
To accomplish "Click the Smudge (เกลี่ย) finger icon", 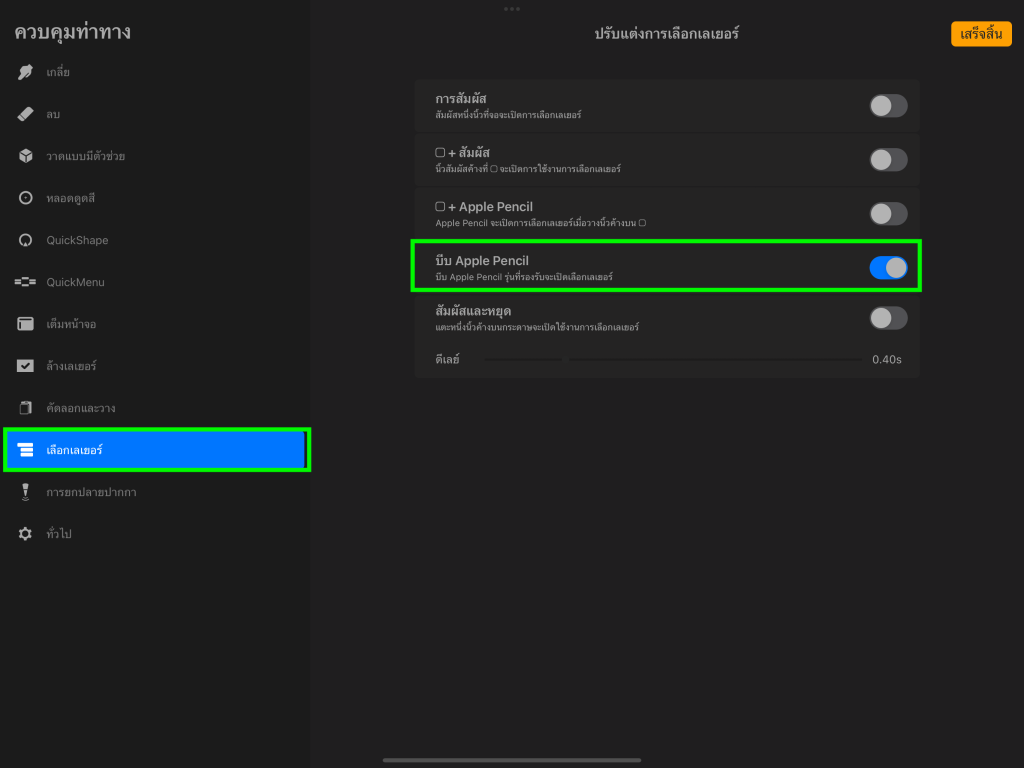I will (26, 72).
